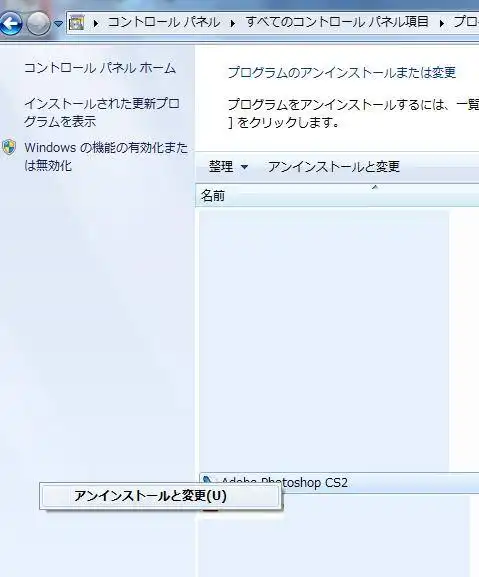This screenshot has height=577, width=479.
Task: Open Windows の機能の有効化または無効化 link
Action: [106, 156]
